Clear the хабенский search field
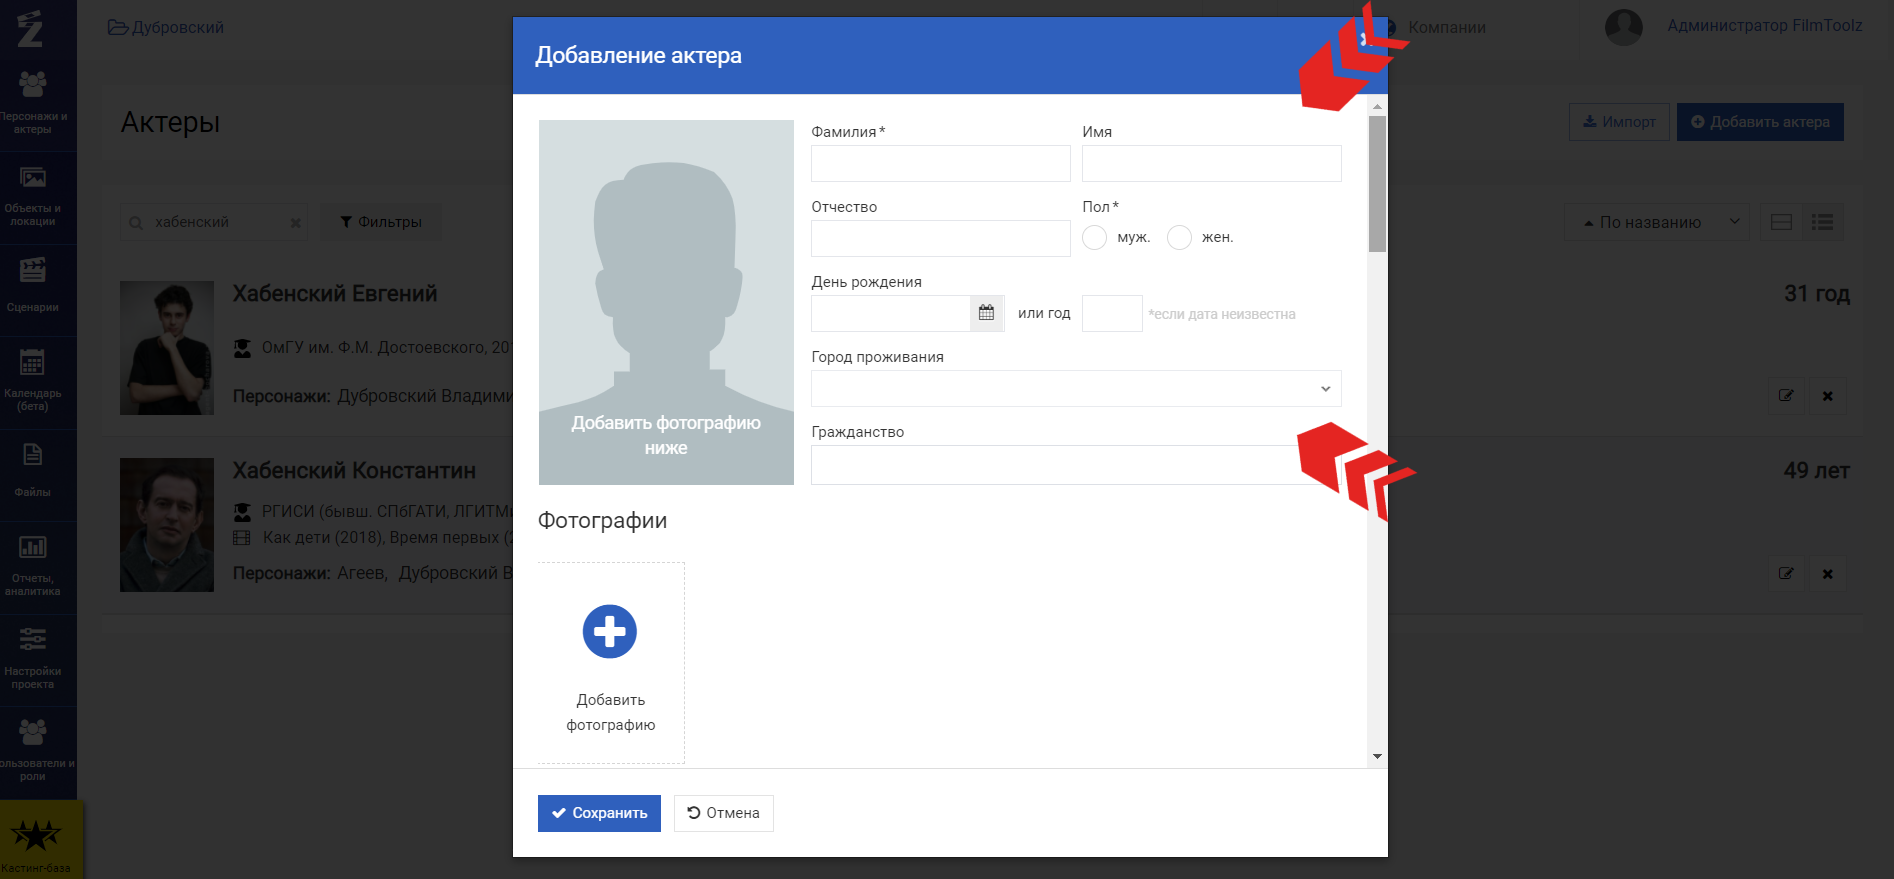This screenshot has height=879, width=1894. pyautogui.click(x=296, y=223)
